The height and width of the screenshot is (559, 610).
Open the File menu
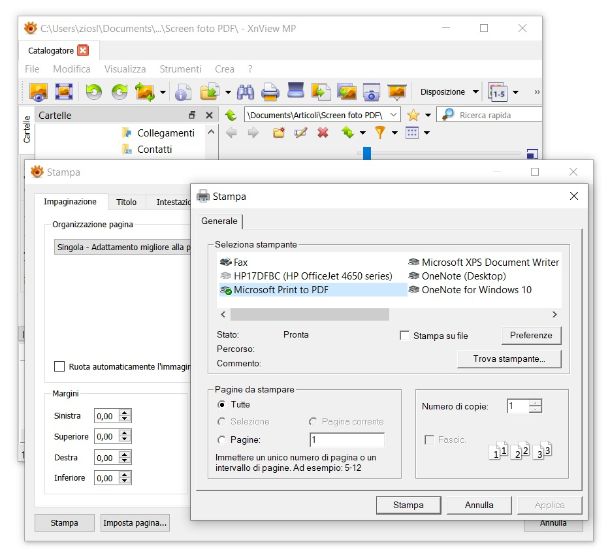[32, 69]
